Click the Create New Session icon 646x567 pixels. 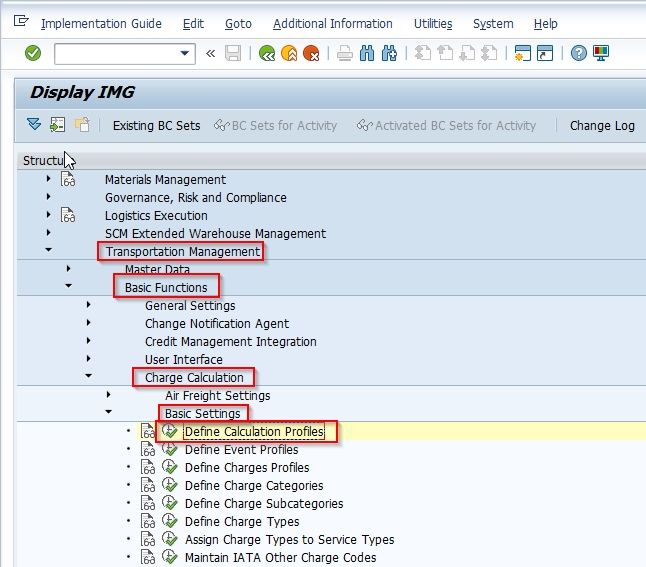pos(523,53)
